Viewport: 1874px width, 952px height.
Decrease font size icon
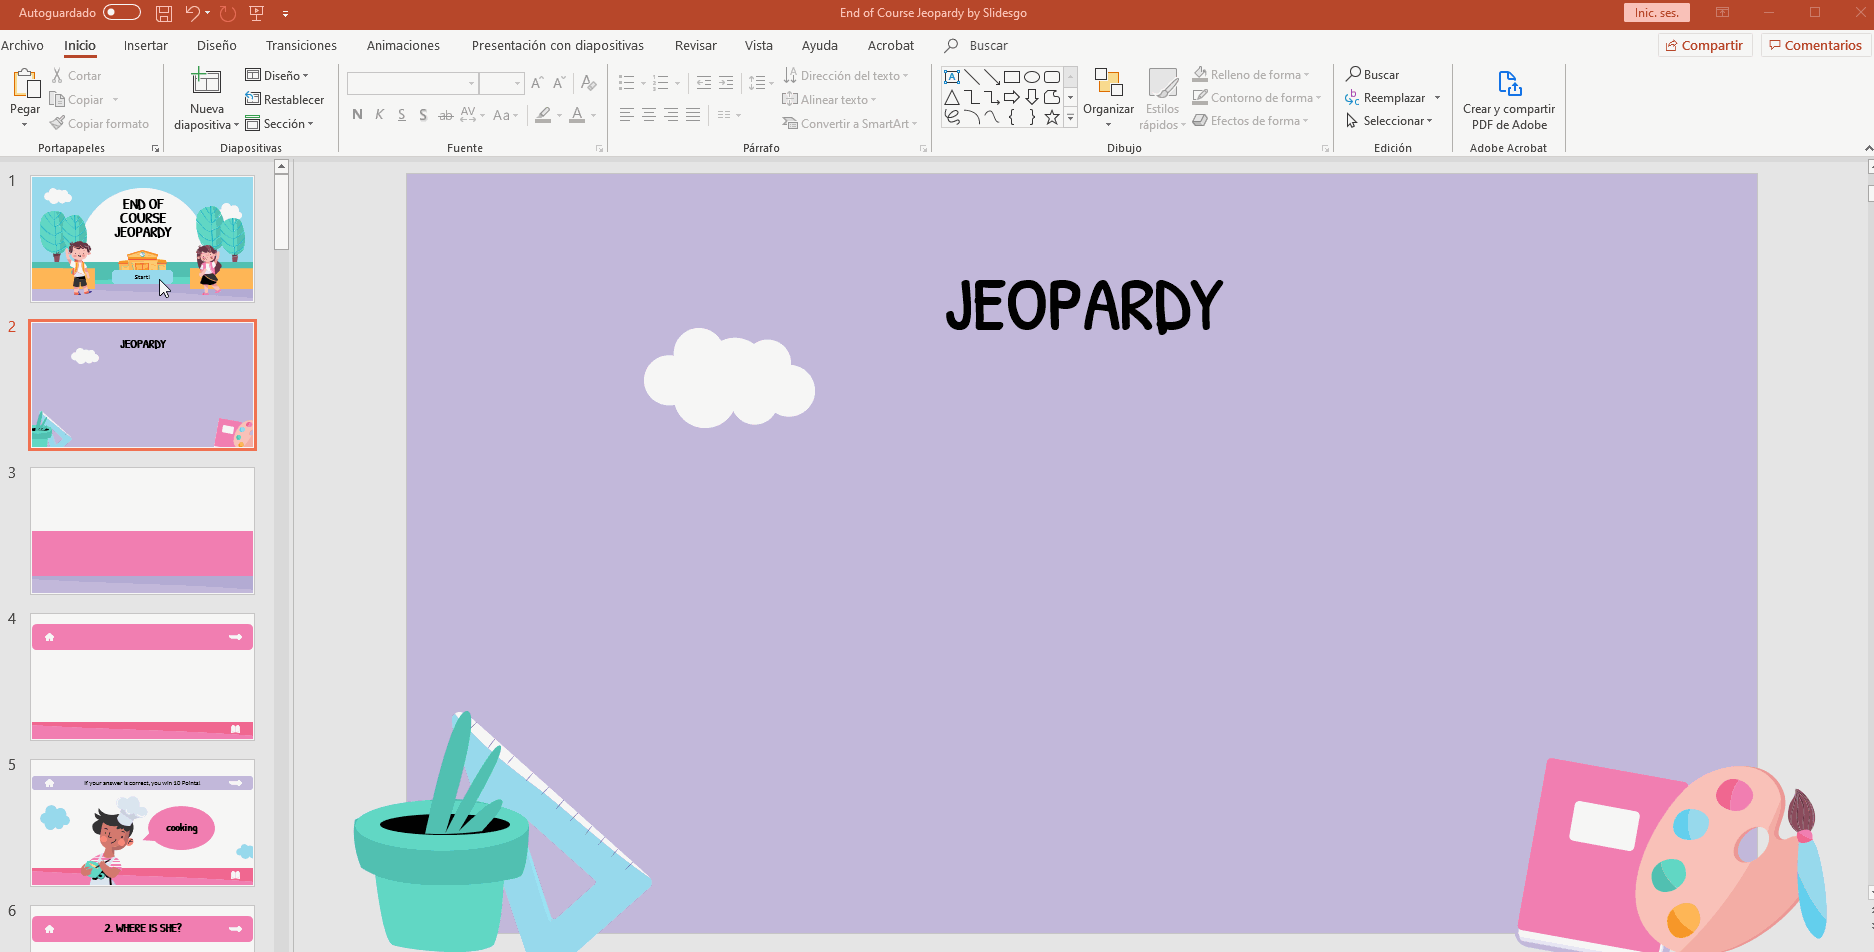(x=559, y=83)
